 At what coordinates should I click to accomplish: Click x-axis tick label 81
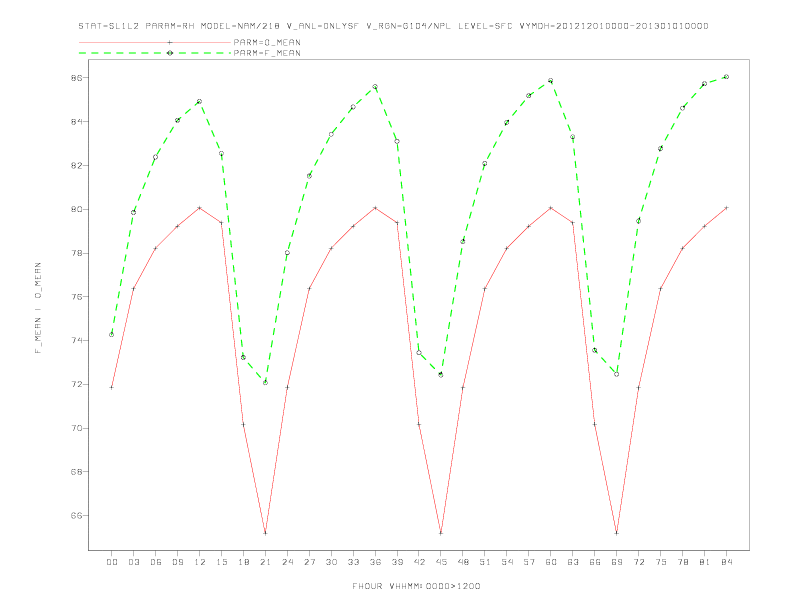(x=705, y=562)
